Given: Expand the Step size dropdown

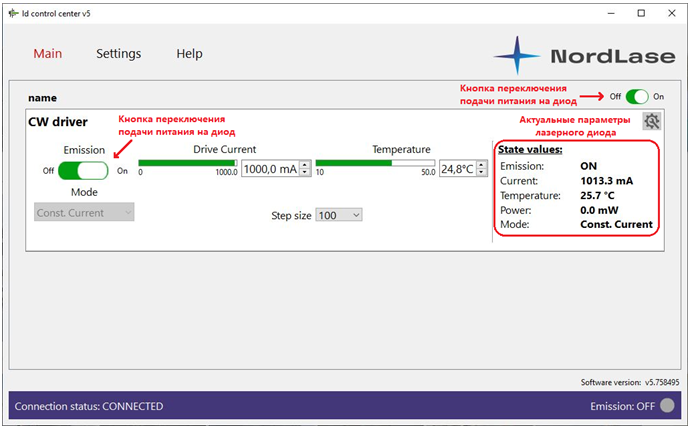Looking at the screenshot, I should (338, 215).
